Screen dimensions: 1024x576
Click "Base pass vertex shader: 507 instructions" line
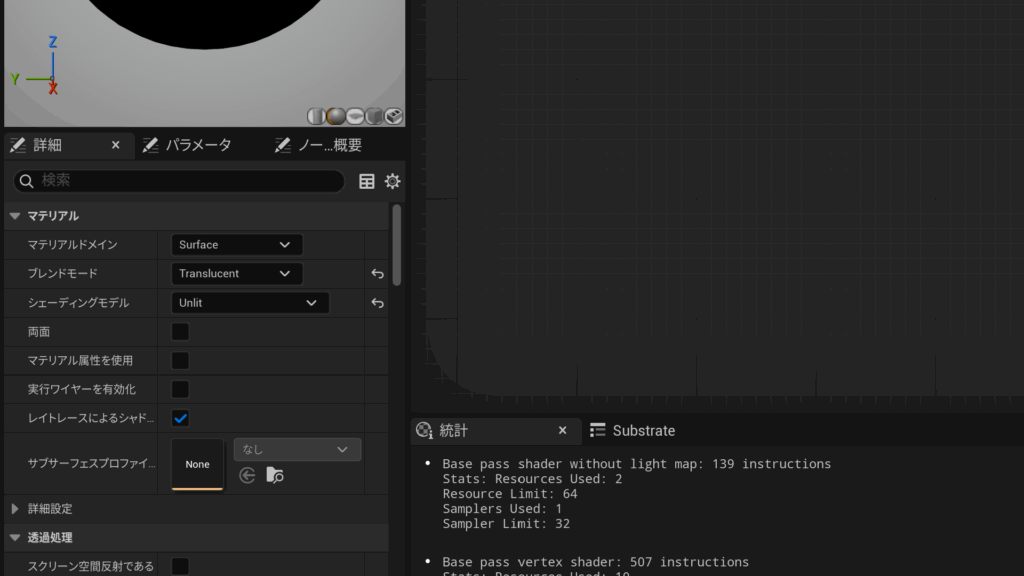tap(596, 562)
